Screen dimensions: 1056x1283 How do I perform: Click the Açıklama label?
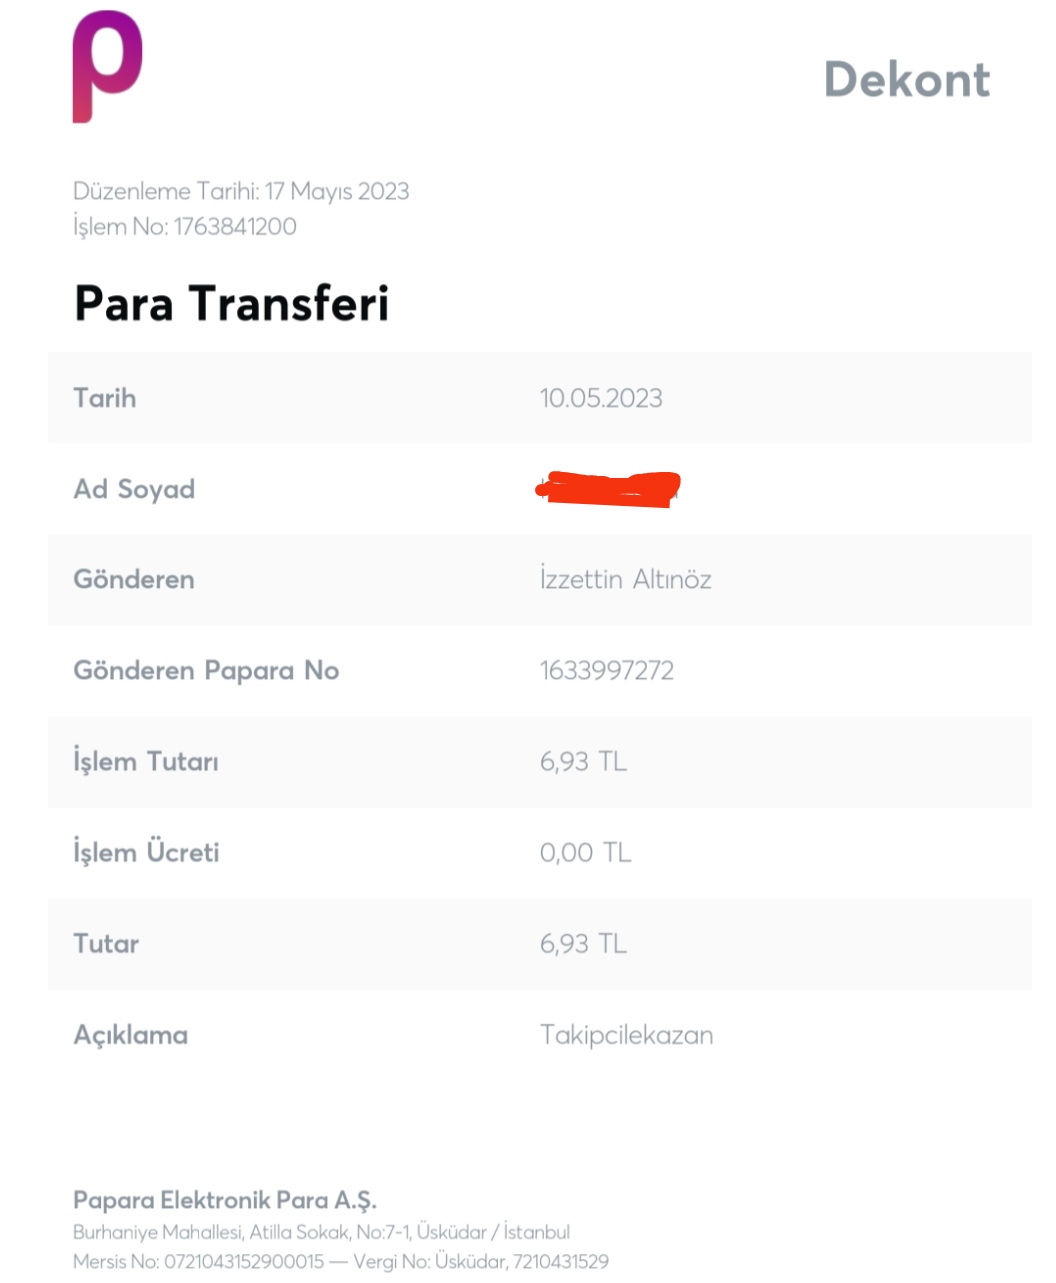pos(130,1035)
